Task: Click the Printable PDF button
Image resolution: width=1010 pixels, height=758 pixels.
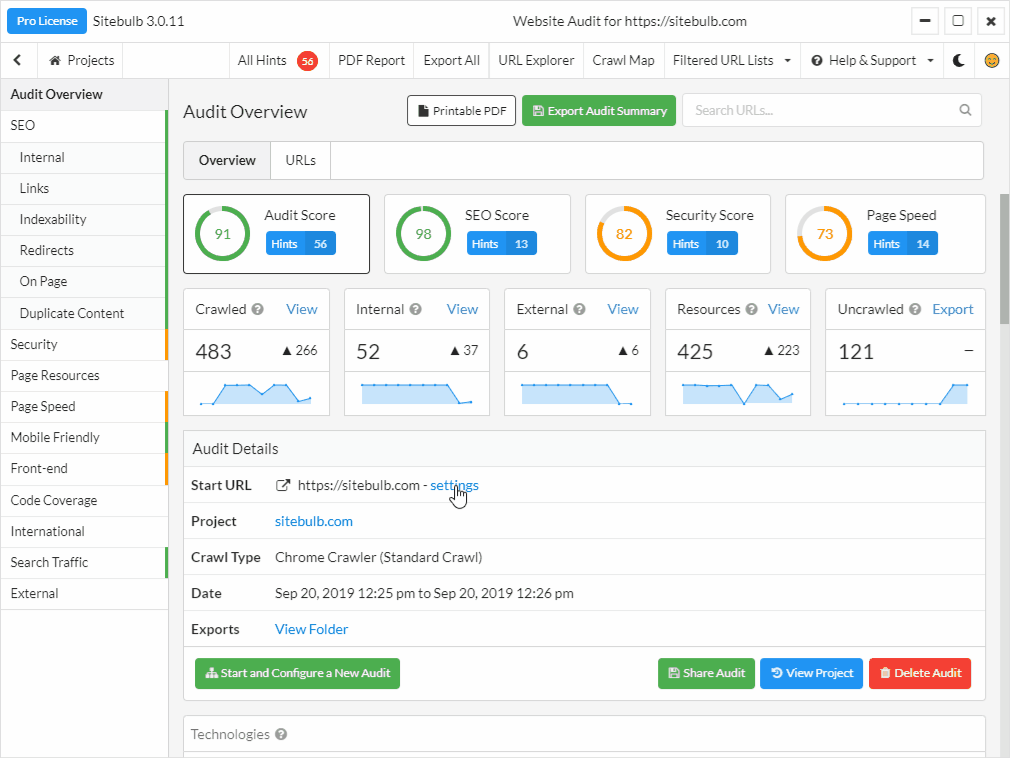Action: coord(461,111)
